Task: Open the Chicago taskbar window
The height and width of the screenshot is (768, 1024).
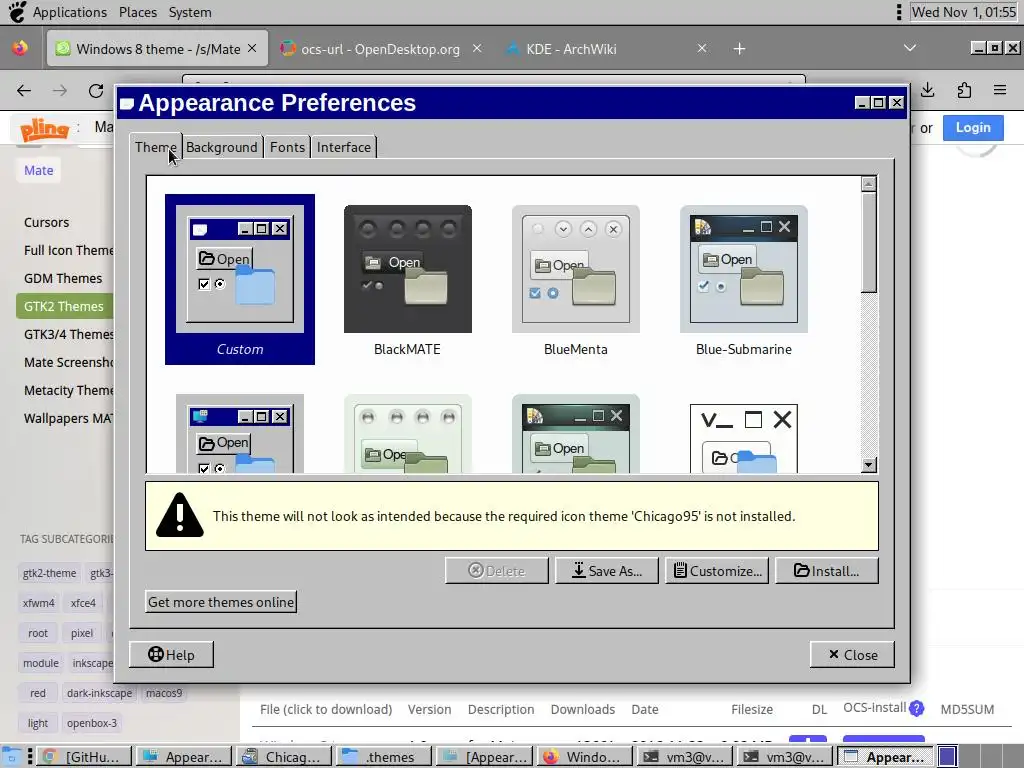Action: pos(285,757)
